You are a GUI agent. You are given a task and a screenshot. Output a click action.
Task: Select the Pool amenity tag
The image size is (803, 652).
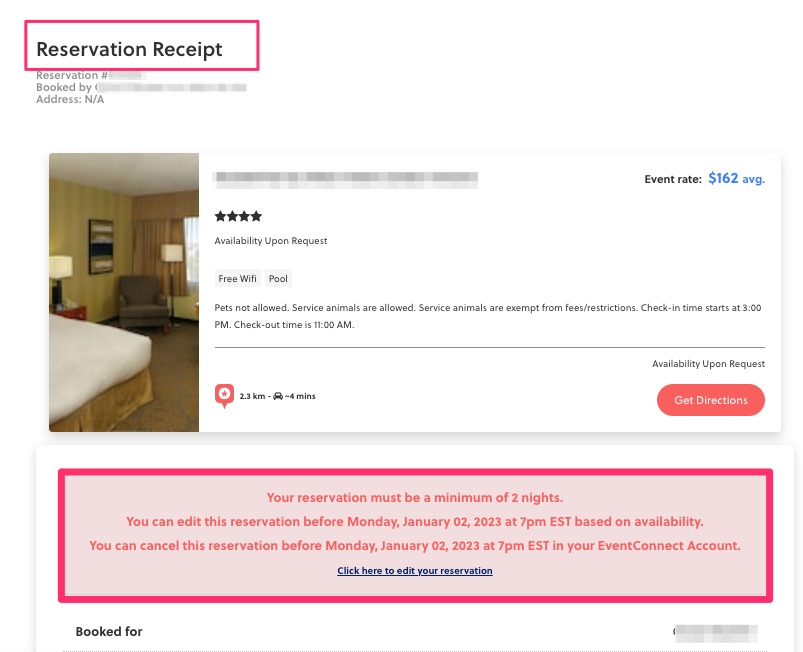[278, 279]
